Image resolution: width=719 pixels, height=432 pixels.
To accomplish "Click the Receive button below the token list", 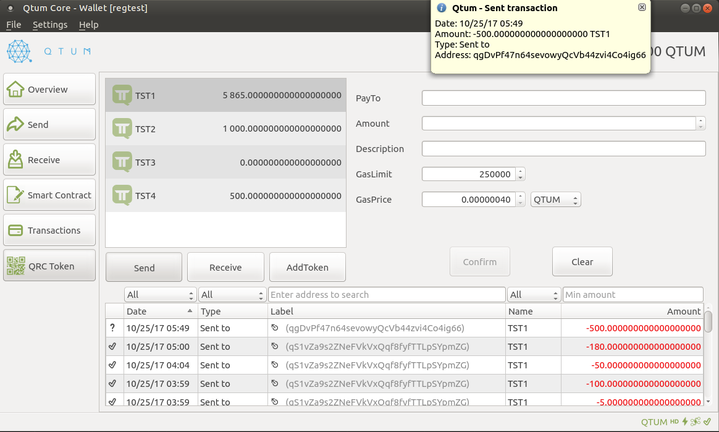I will 226,267.
